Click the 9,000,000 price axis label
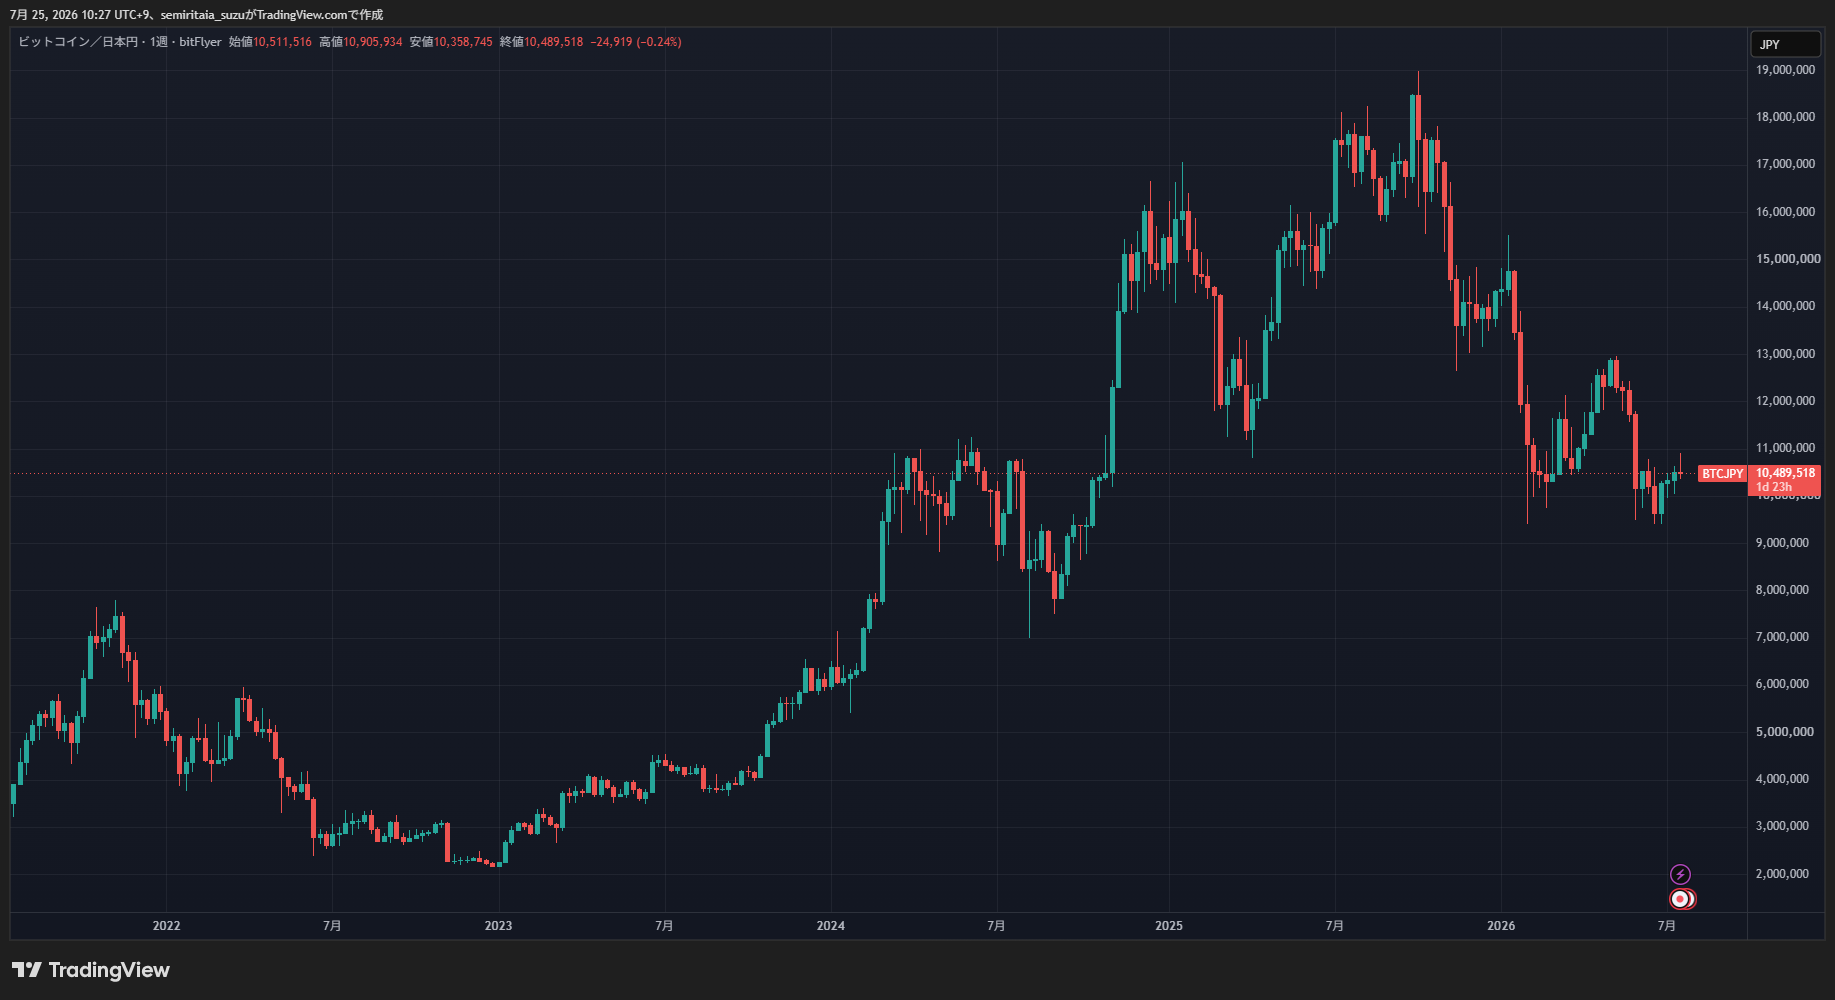1835x1000 pixels. pos(1782,543)
